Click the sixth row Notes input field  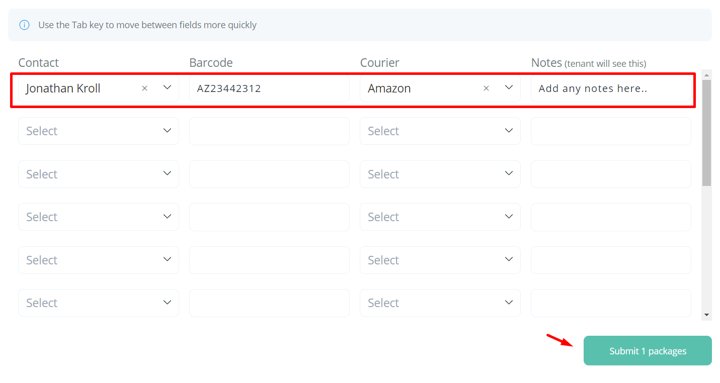[x=611, y=303]
